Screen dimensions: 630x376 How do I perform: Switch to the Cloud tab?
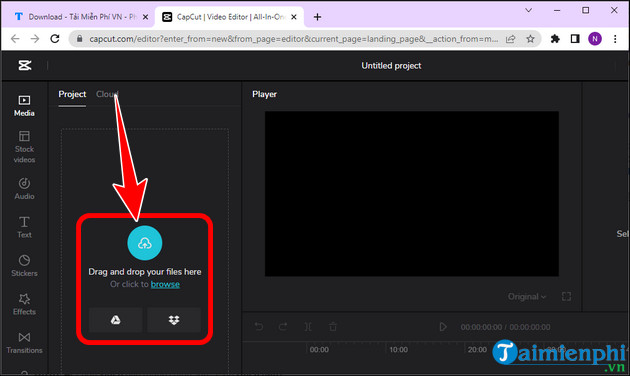point(107,94)
